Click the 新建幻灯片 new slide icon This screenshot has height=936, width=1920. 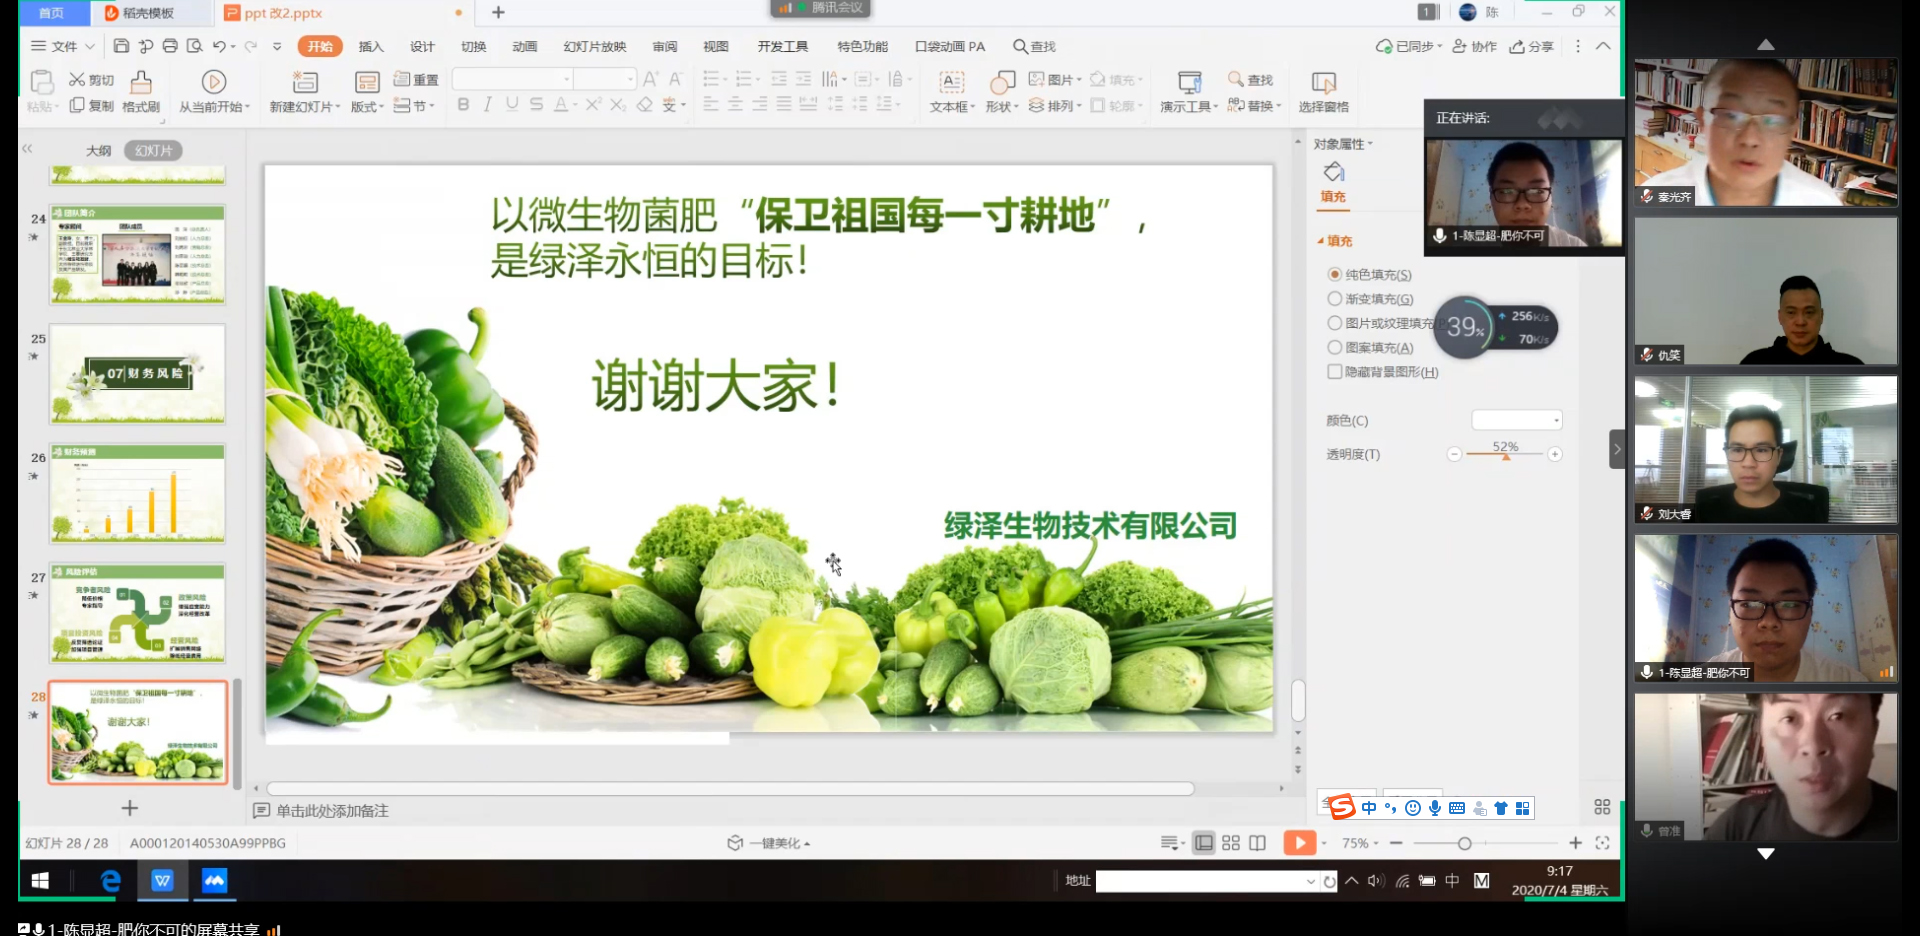click(x=306, y=90)
